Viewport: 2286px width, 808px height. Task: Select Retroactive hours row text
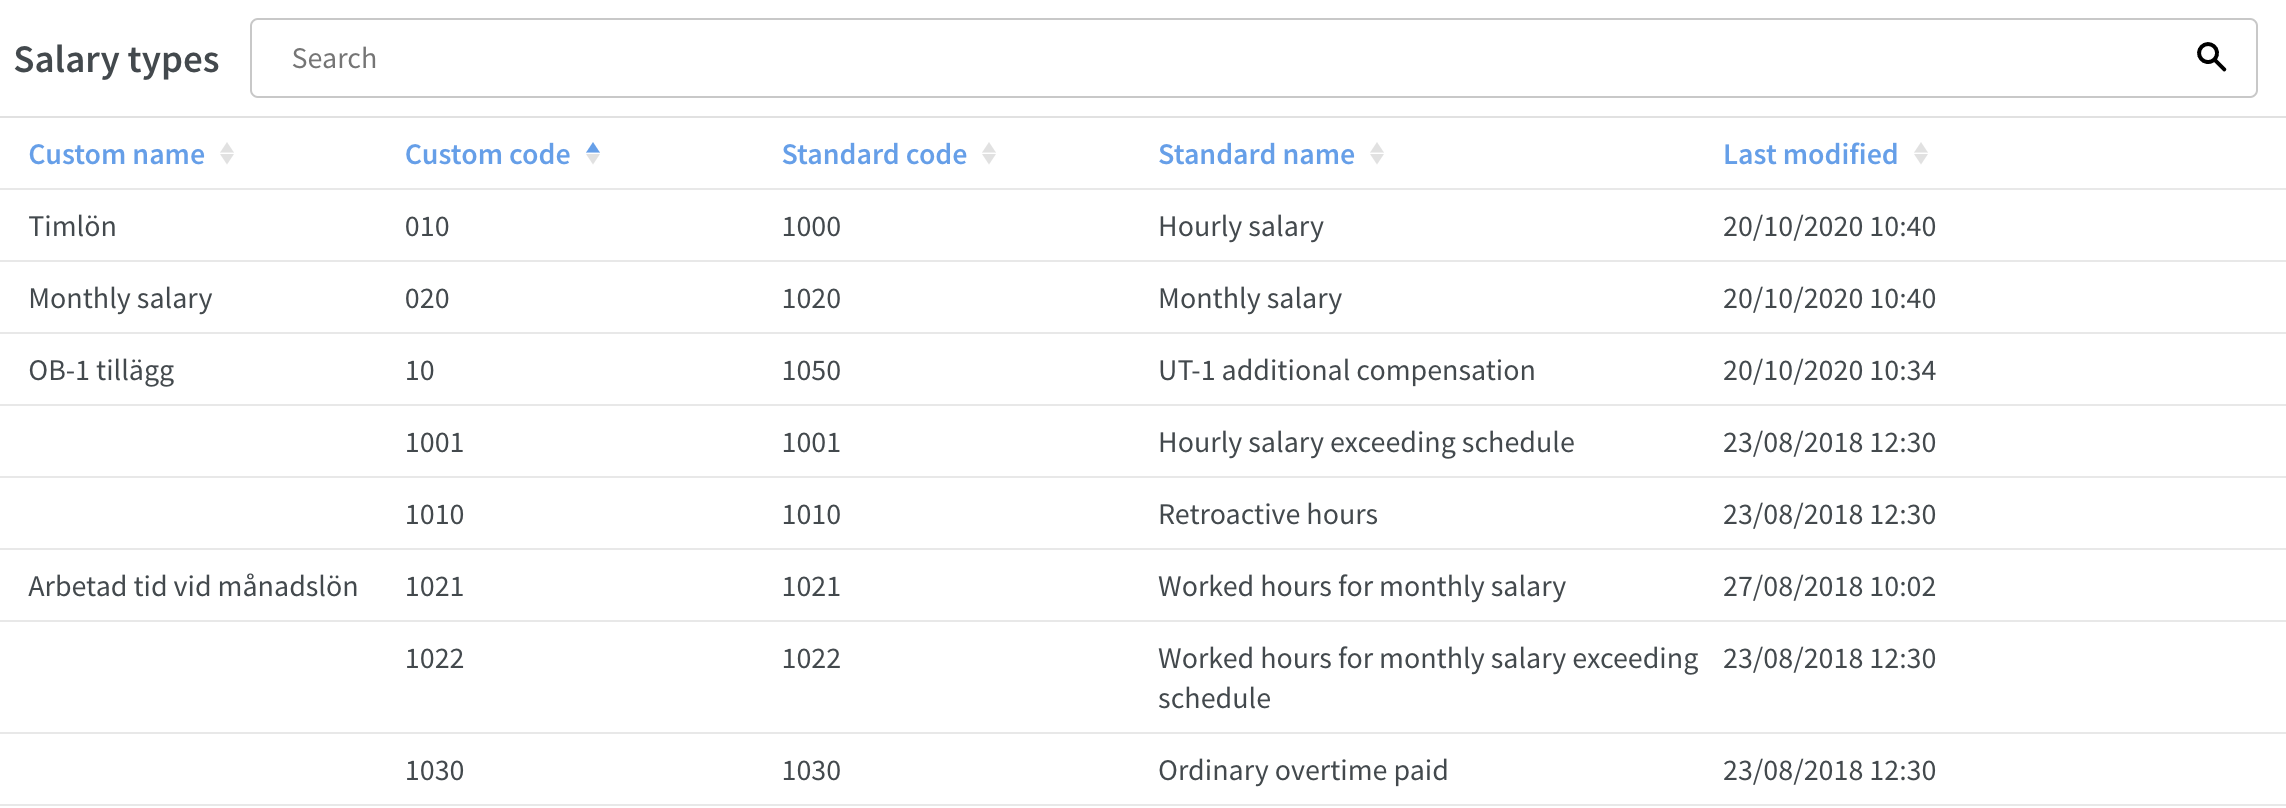(1268, 514)
